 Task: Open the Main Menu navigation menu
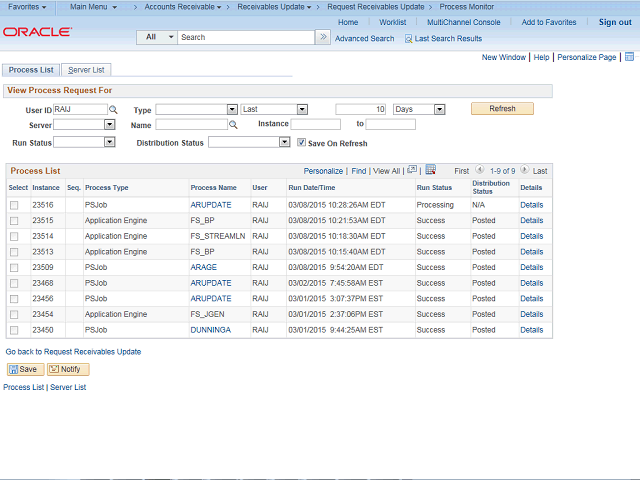tap(93, 7)
